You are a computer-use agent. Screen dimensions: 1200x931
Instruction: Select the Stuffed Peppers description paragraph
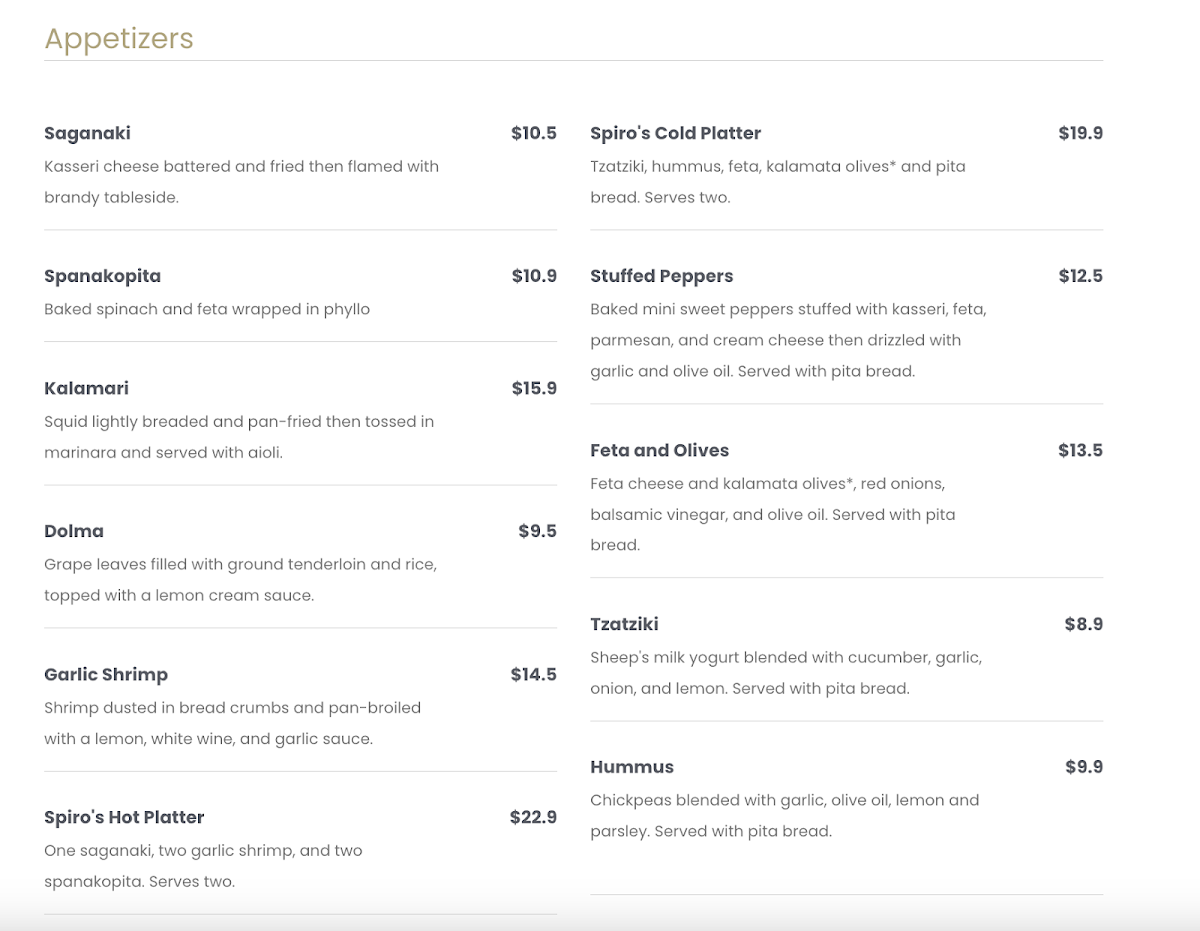[788, 340]
